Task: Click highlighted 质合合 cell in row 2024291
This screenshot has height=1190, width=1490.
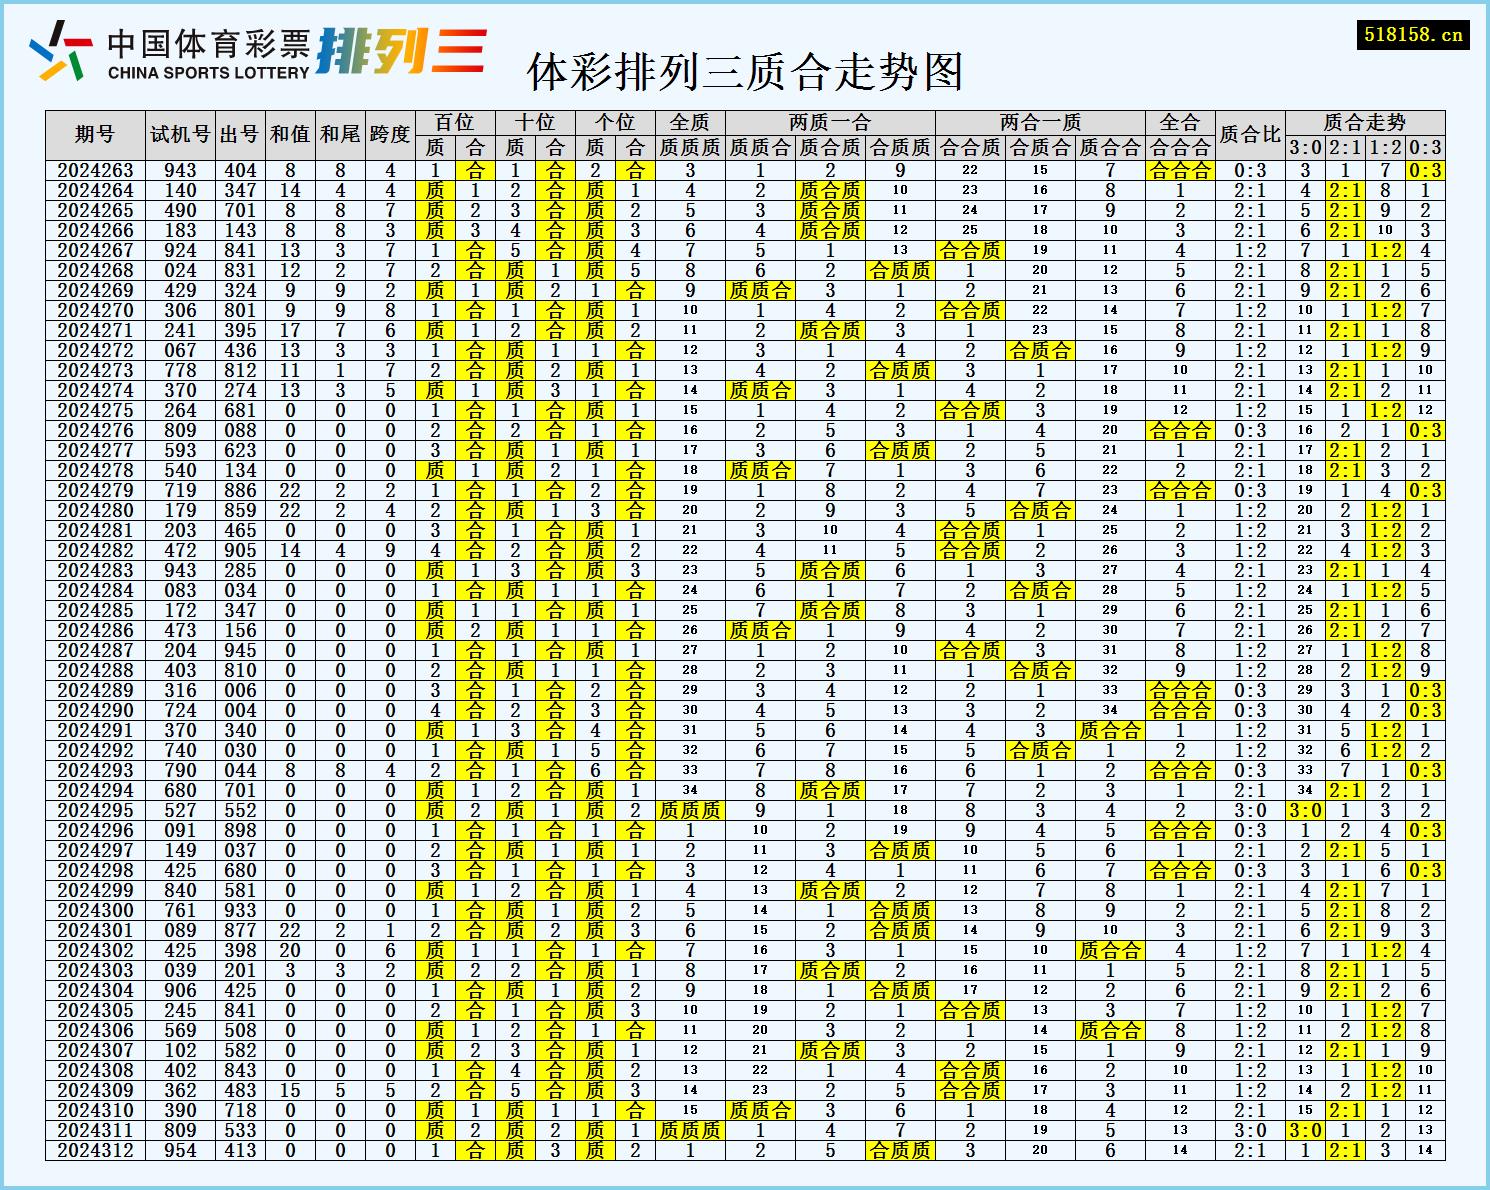Action: (1110, 731)
